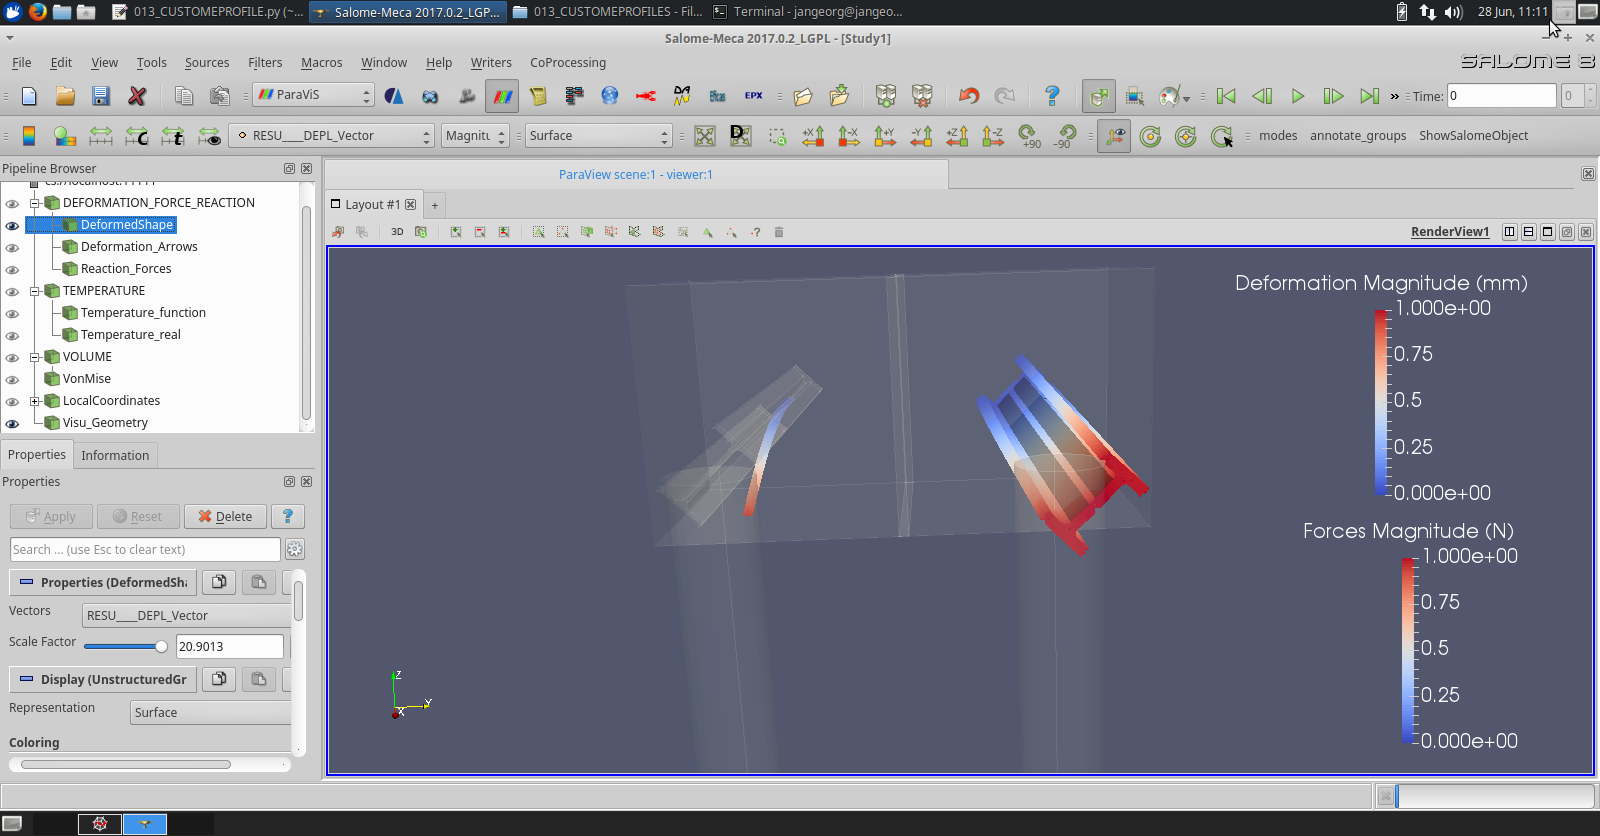Click the blue question mark help icon

click(x=1052, y=96)
